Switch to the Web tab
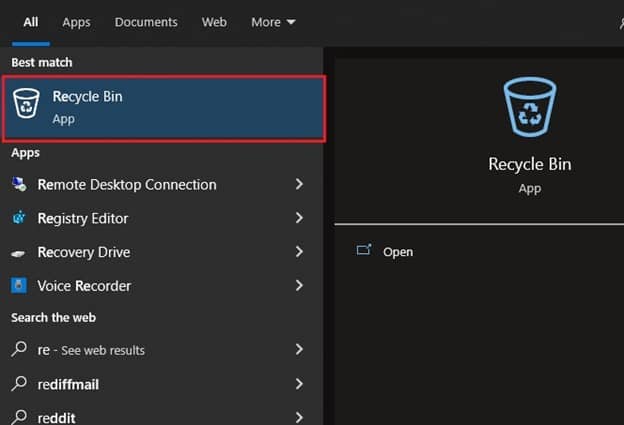 214,22
